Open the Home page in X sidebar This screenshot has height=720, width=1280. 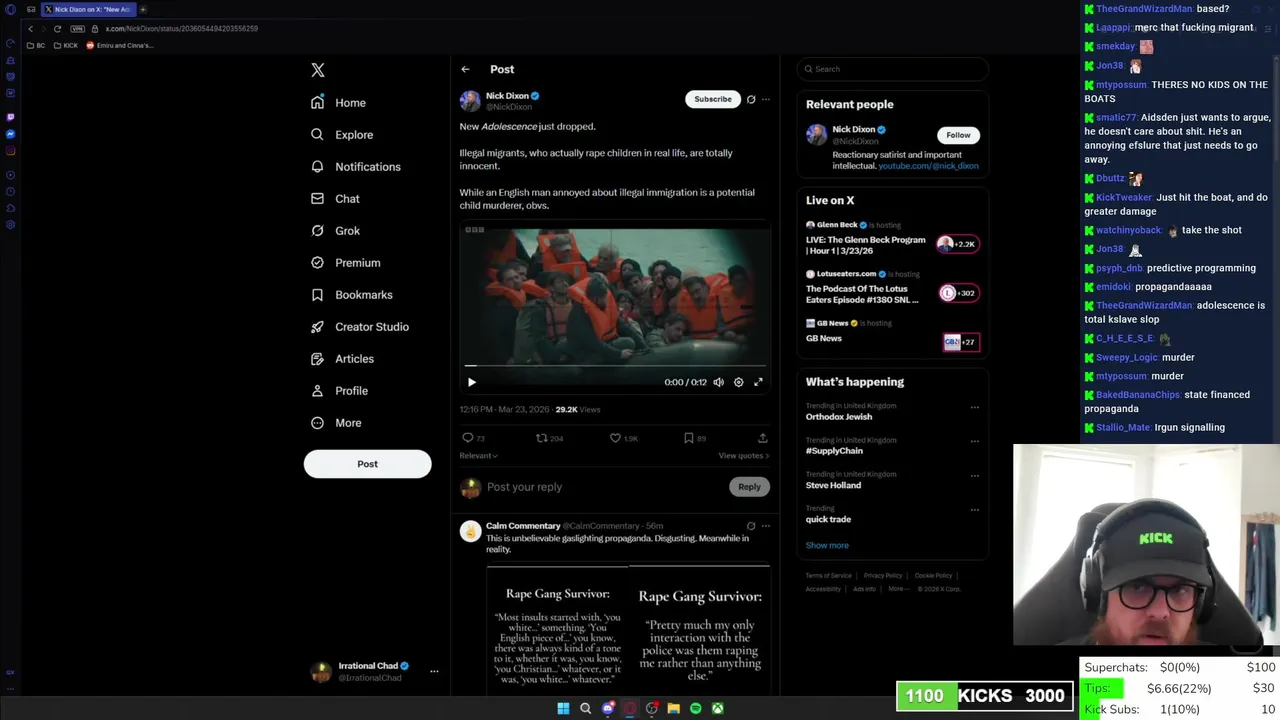(338, 103)
